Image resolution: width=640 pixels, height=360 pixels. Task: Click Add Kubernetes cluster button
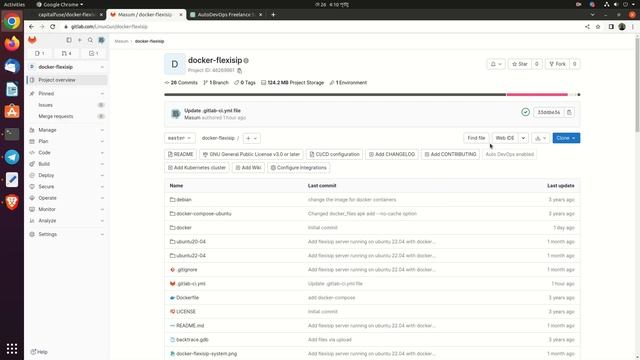[197, 168]
